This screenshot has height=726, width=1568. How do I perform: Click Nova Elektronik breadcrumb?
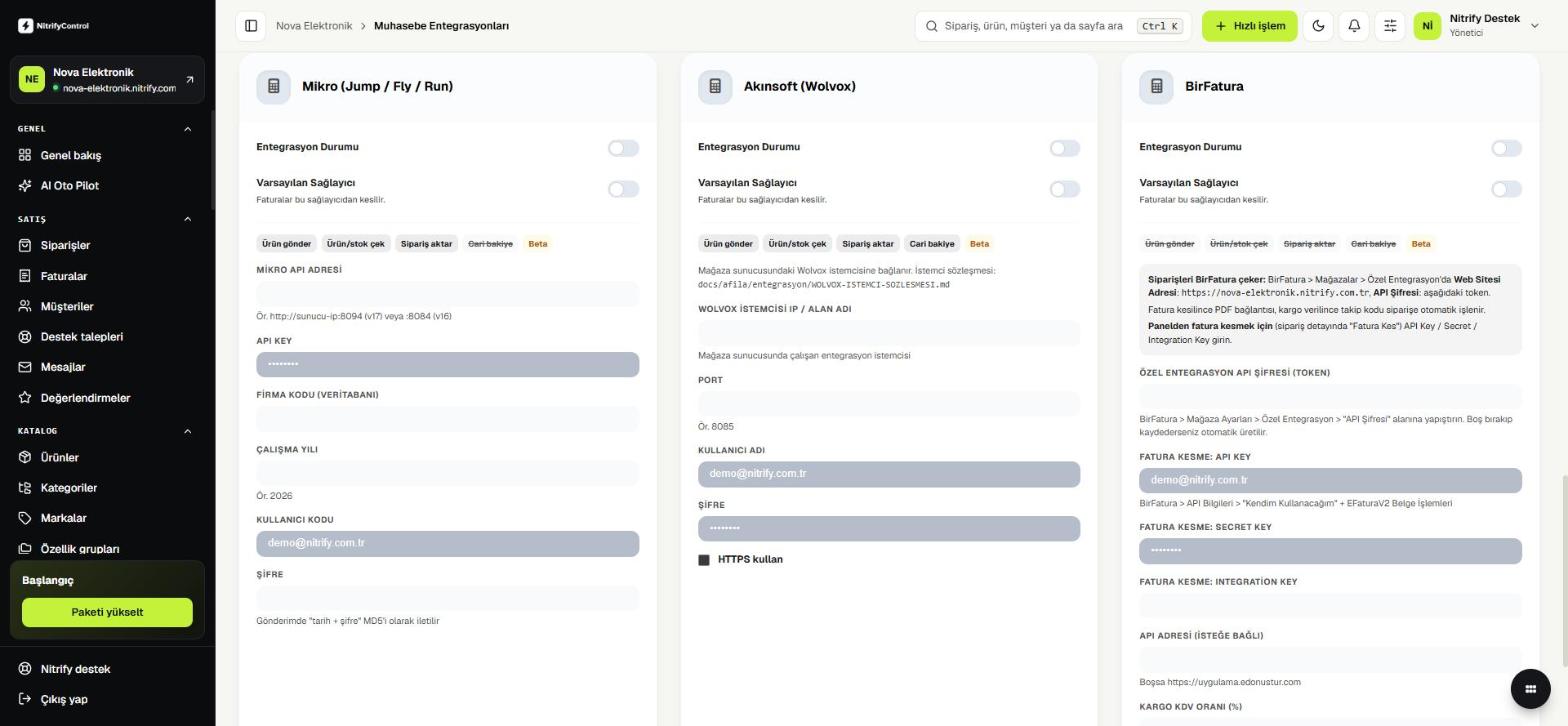314,26
